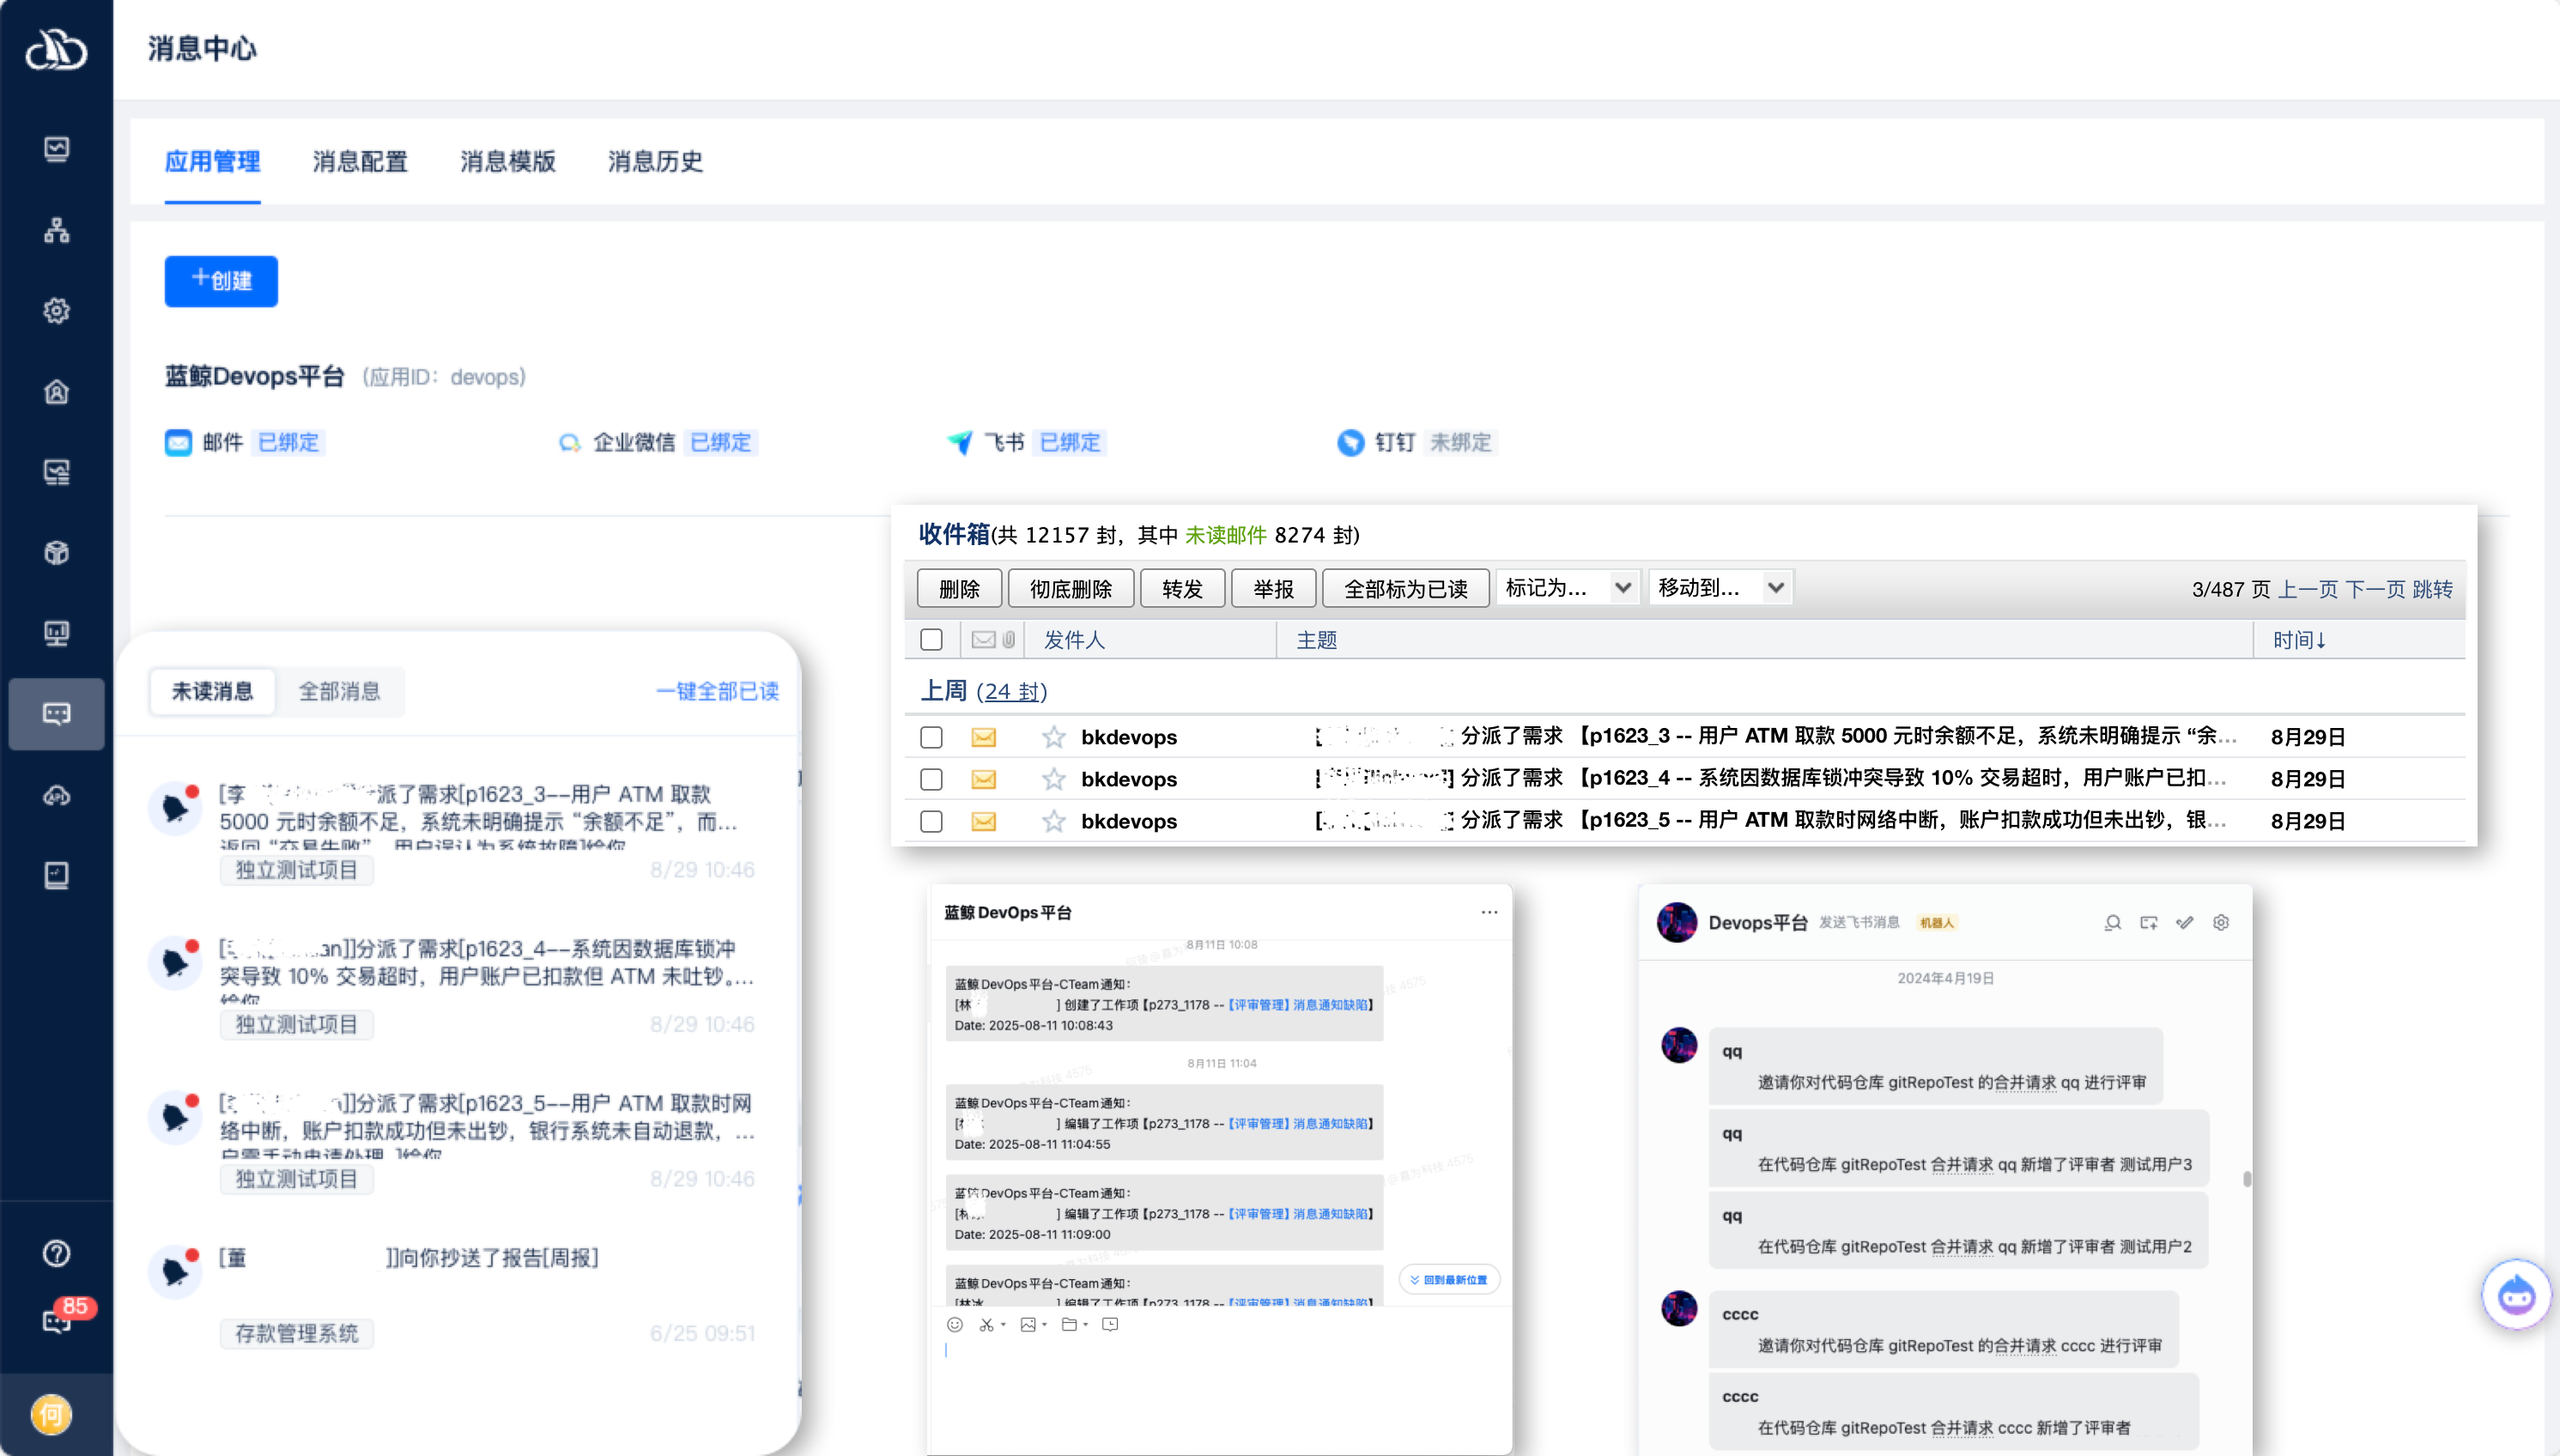The height and width of the screenshot is (1456, 2560).
Task: Open the emoji picker in chat toolbar
Action: point(954,1324)
